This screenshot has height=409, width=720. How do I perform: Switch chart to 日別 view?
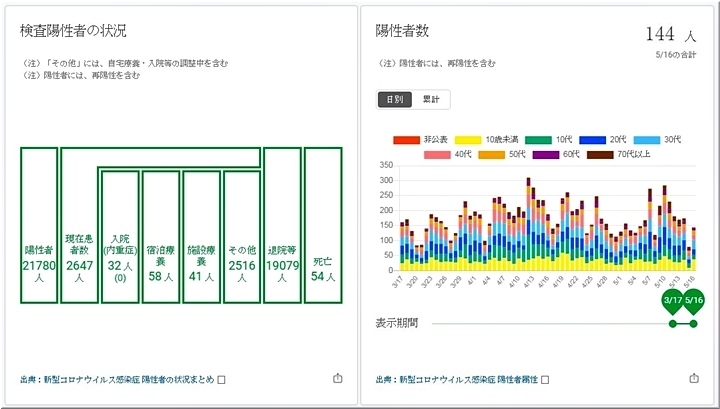(x=394, y=99)
